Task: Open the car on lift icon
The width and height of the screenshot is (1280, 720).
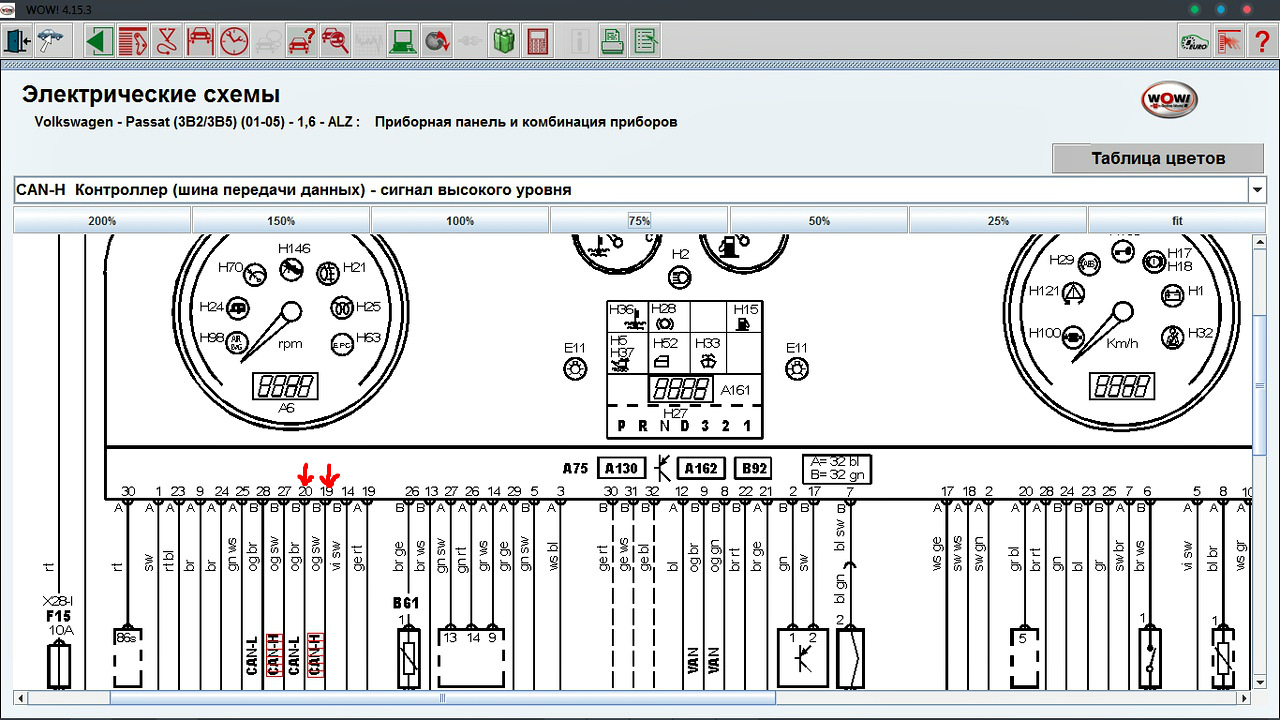Action: click(x=200, y=41)
